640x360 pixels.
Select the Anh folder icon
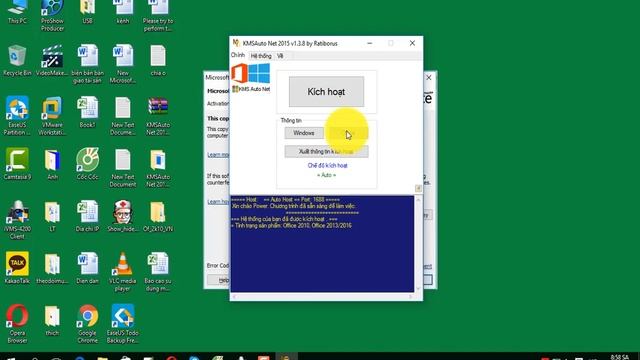pos(52,164)
